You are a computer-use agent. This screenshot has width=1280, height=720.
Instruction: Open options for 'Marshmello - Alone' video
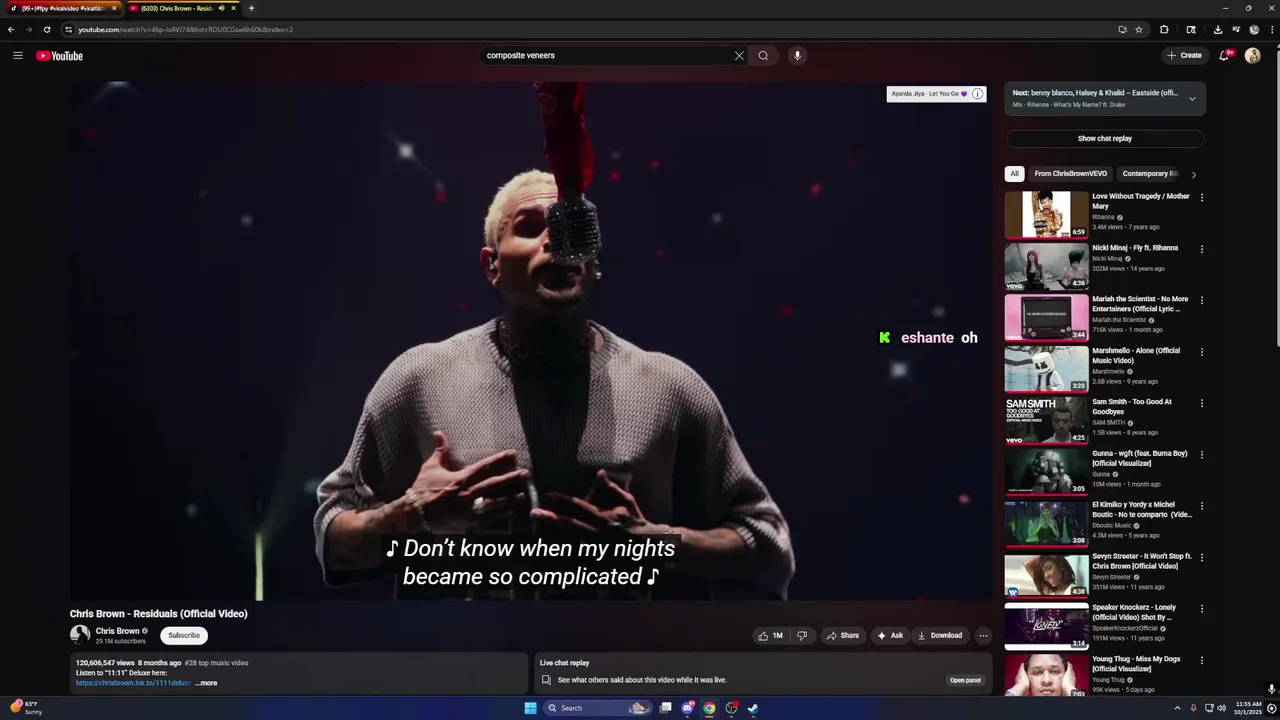1202,352
